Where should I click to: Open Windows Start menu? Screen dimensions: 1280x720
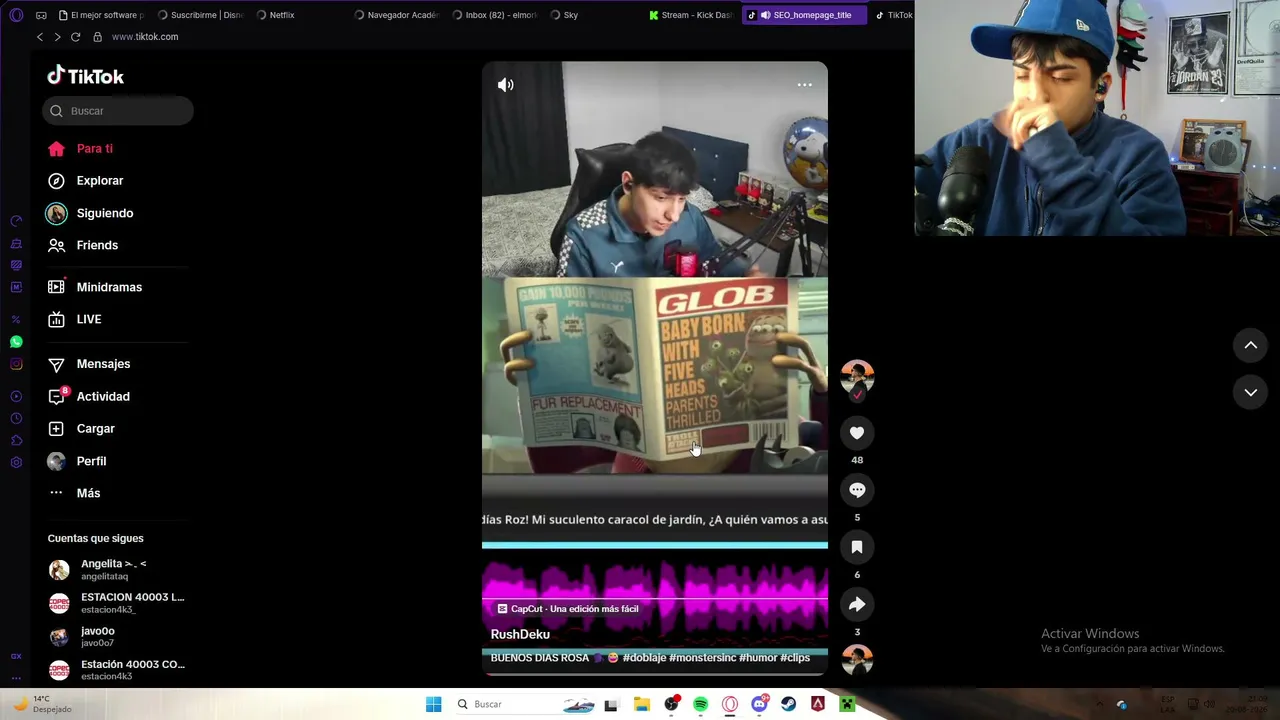click(433, 704)
